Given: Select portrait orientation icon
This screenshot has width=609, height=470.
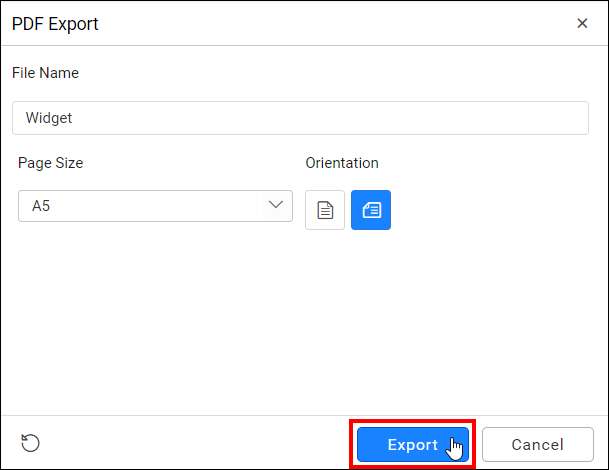Looking at the screenshot, I should pos(325,210).
